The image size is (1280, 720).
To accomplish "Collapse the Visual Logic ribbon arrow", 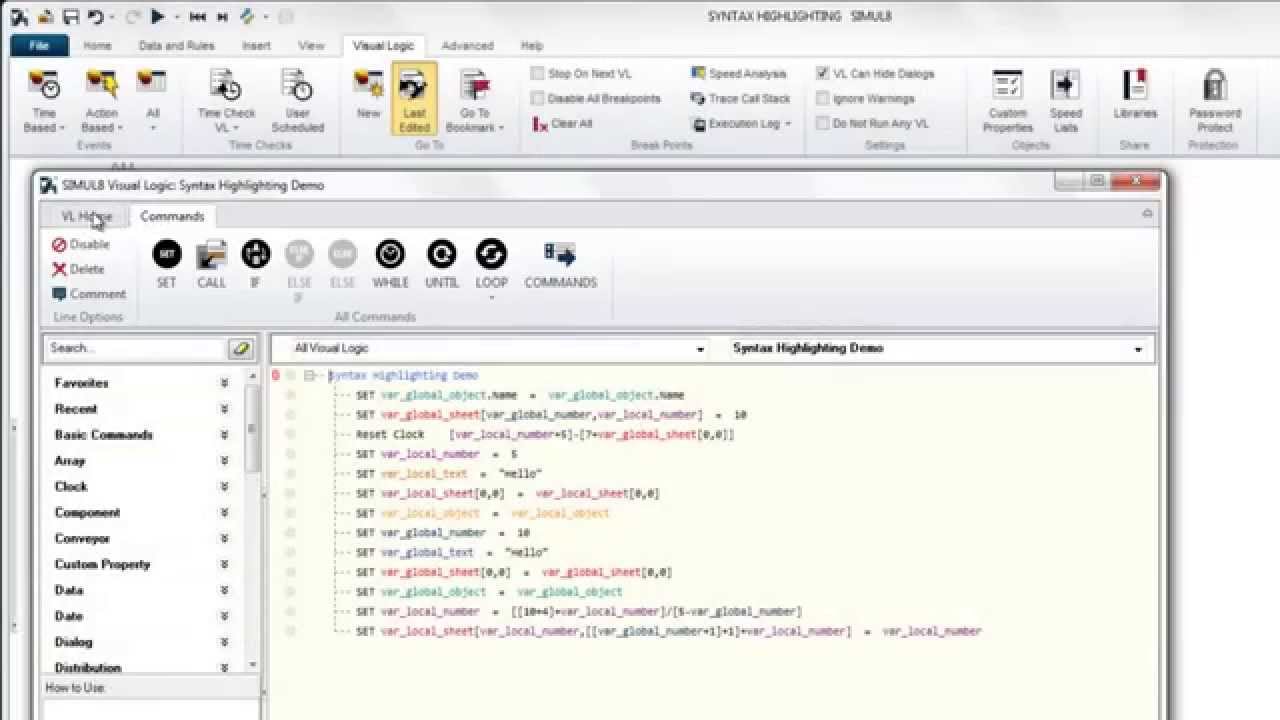I will click(1147, 213).
